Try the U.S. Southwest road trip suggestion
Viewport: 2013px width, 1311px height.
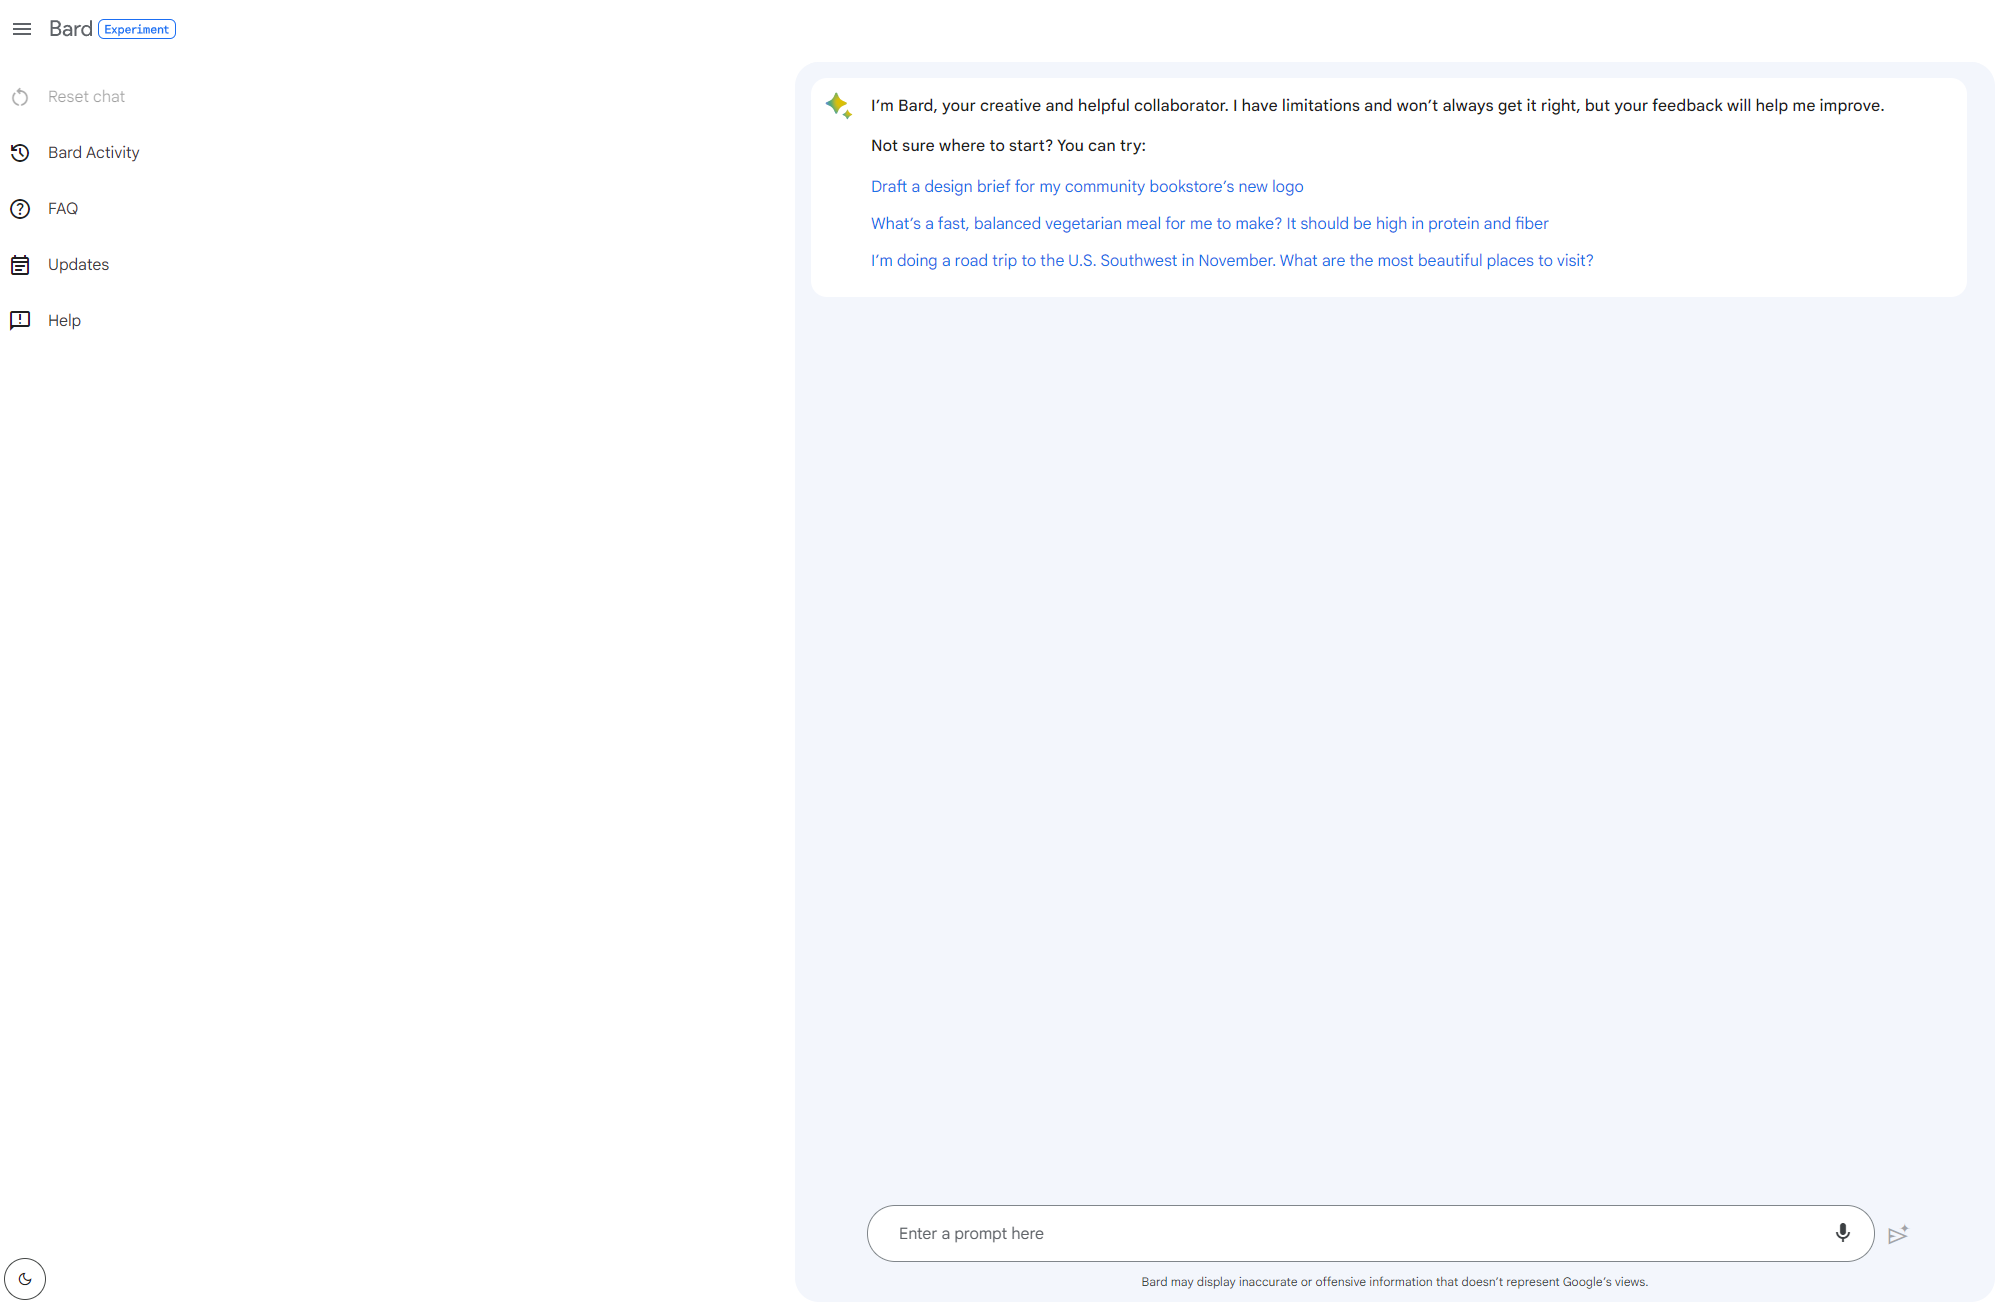(1231, 261)
